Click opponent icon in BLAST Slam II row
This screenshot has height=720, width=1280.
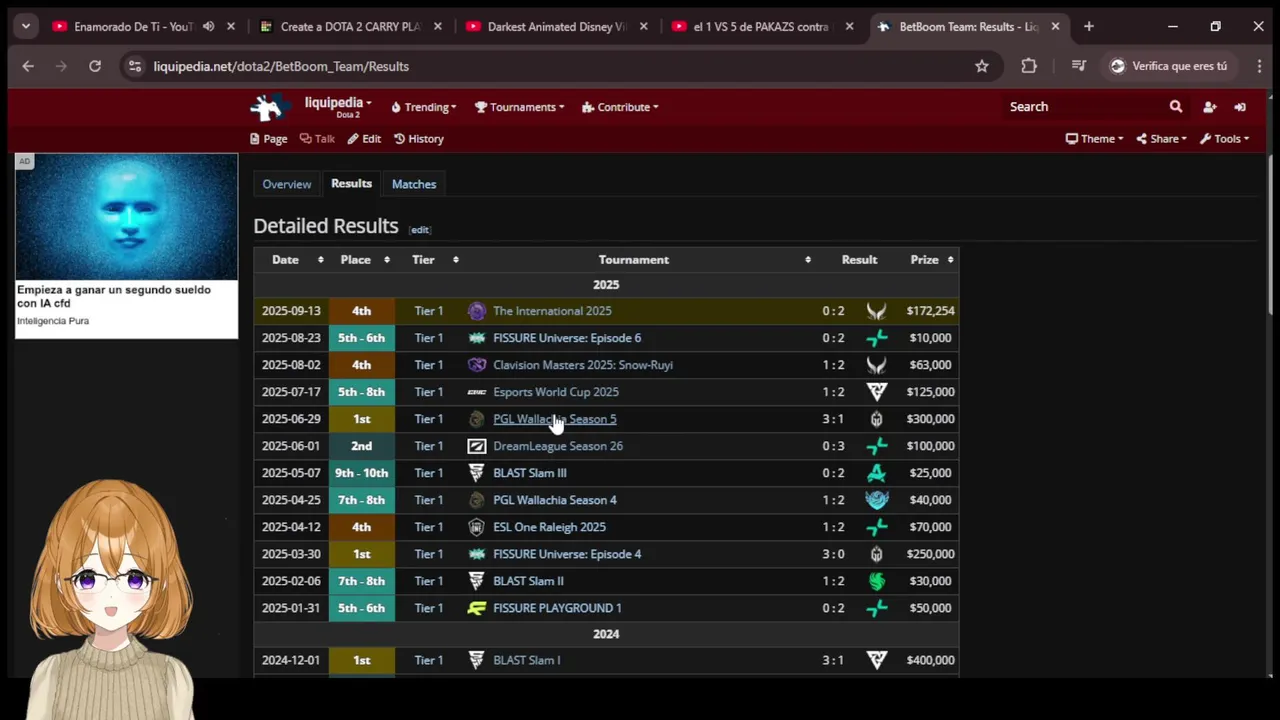[876, 581]
